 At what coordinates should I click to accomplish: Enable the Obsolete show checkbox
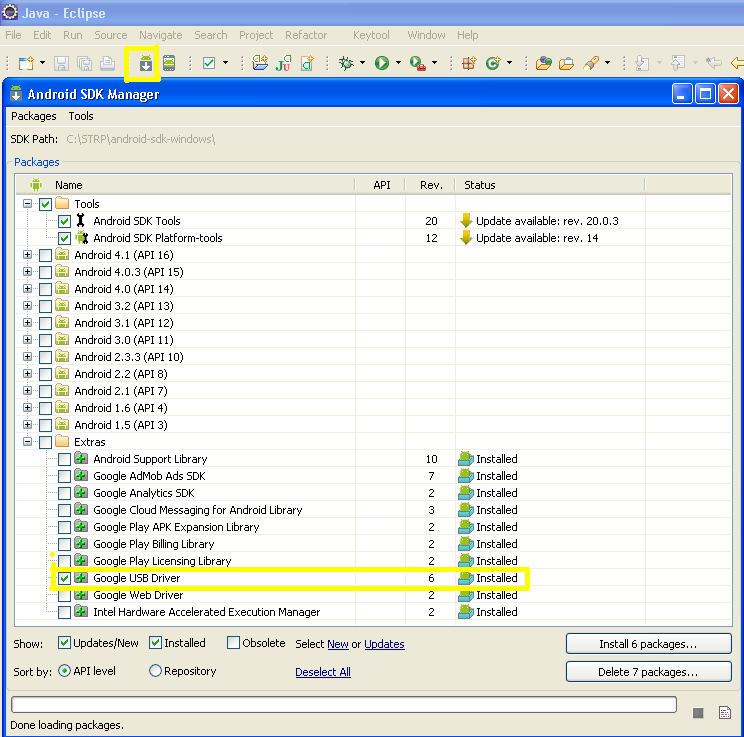pos(233,643)
